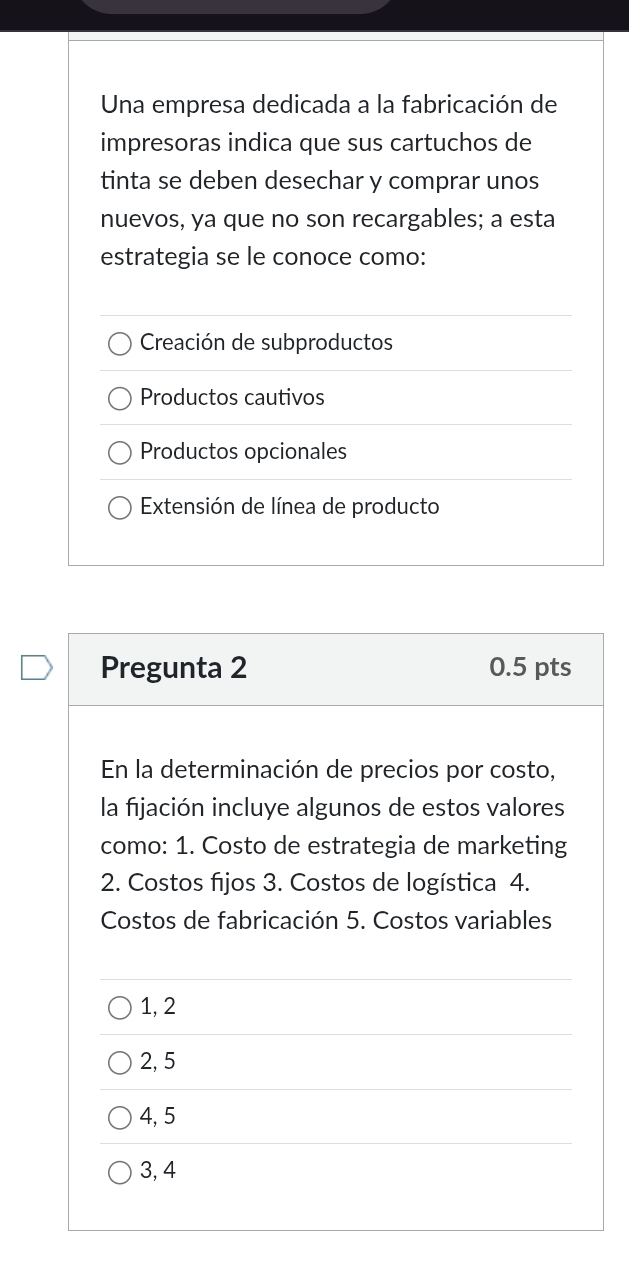This screenshot has width=629, height=1286.
Task: Click the '0.5 pts' score label
Action: pyautogui.click(x=531, y=668)
